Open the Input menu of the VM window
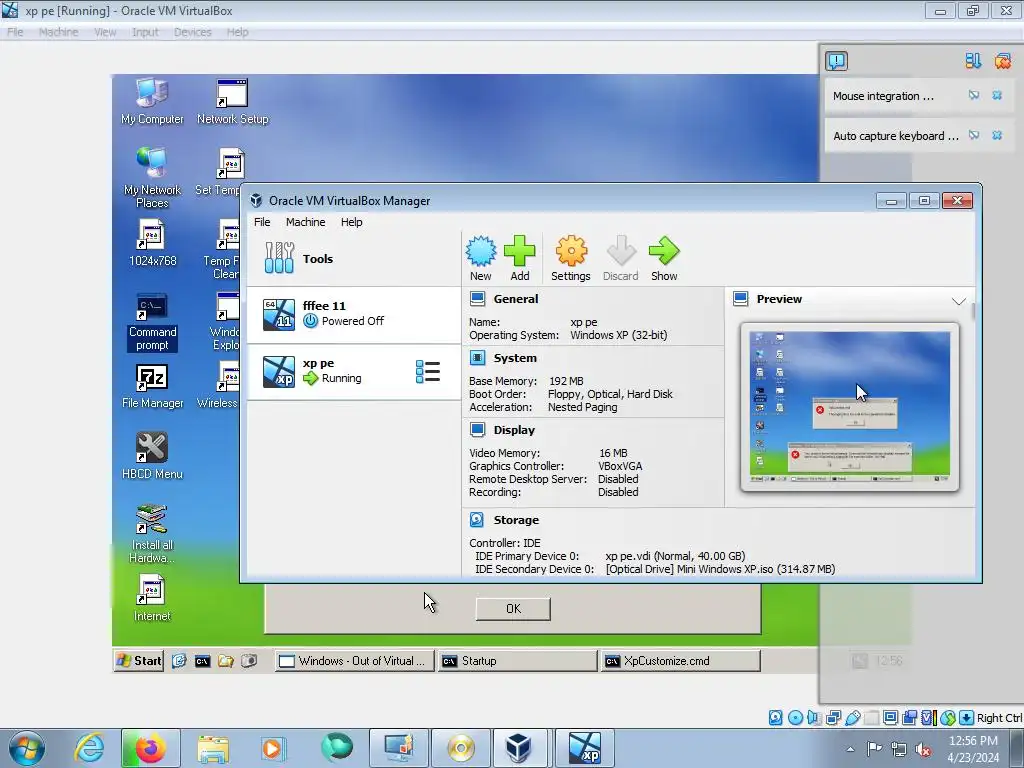The height and width of the screenshot is (768, 1024). click(145, 32)
